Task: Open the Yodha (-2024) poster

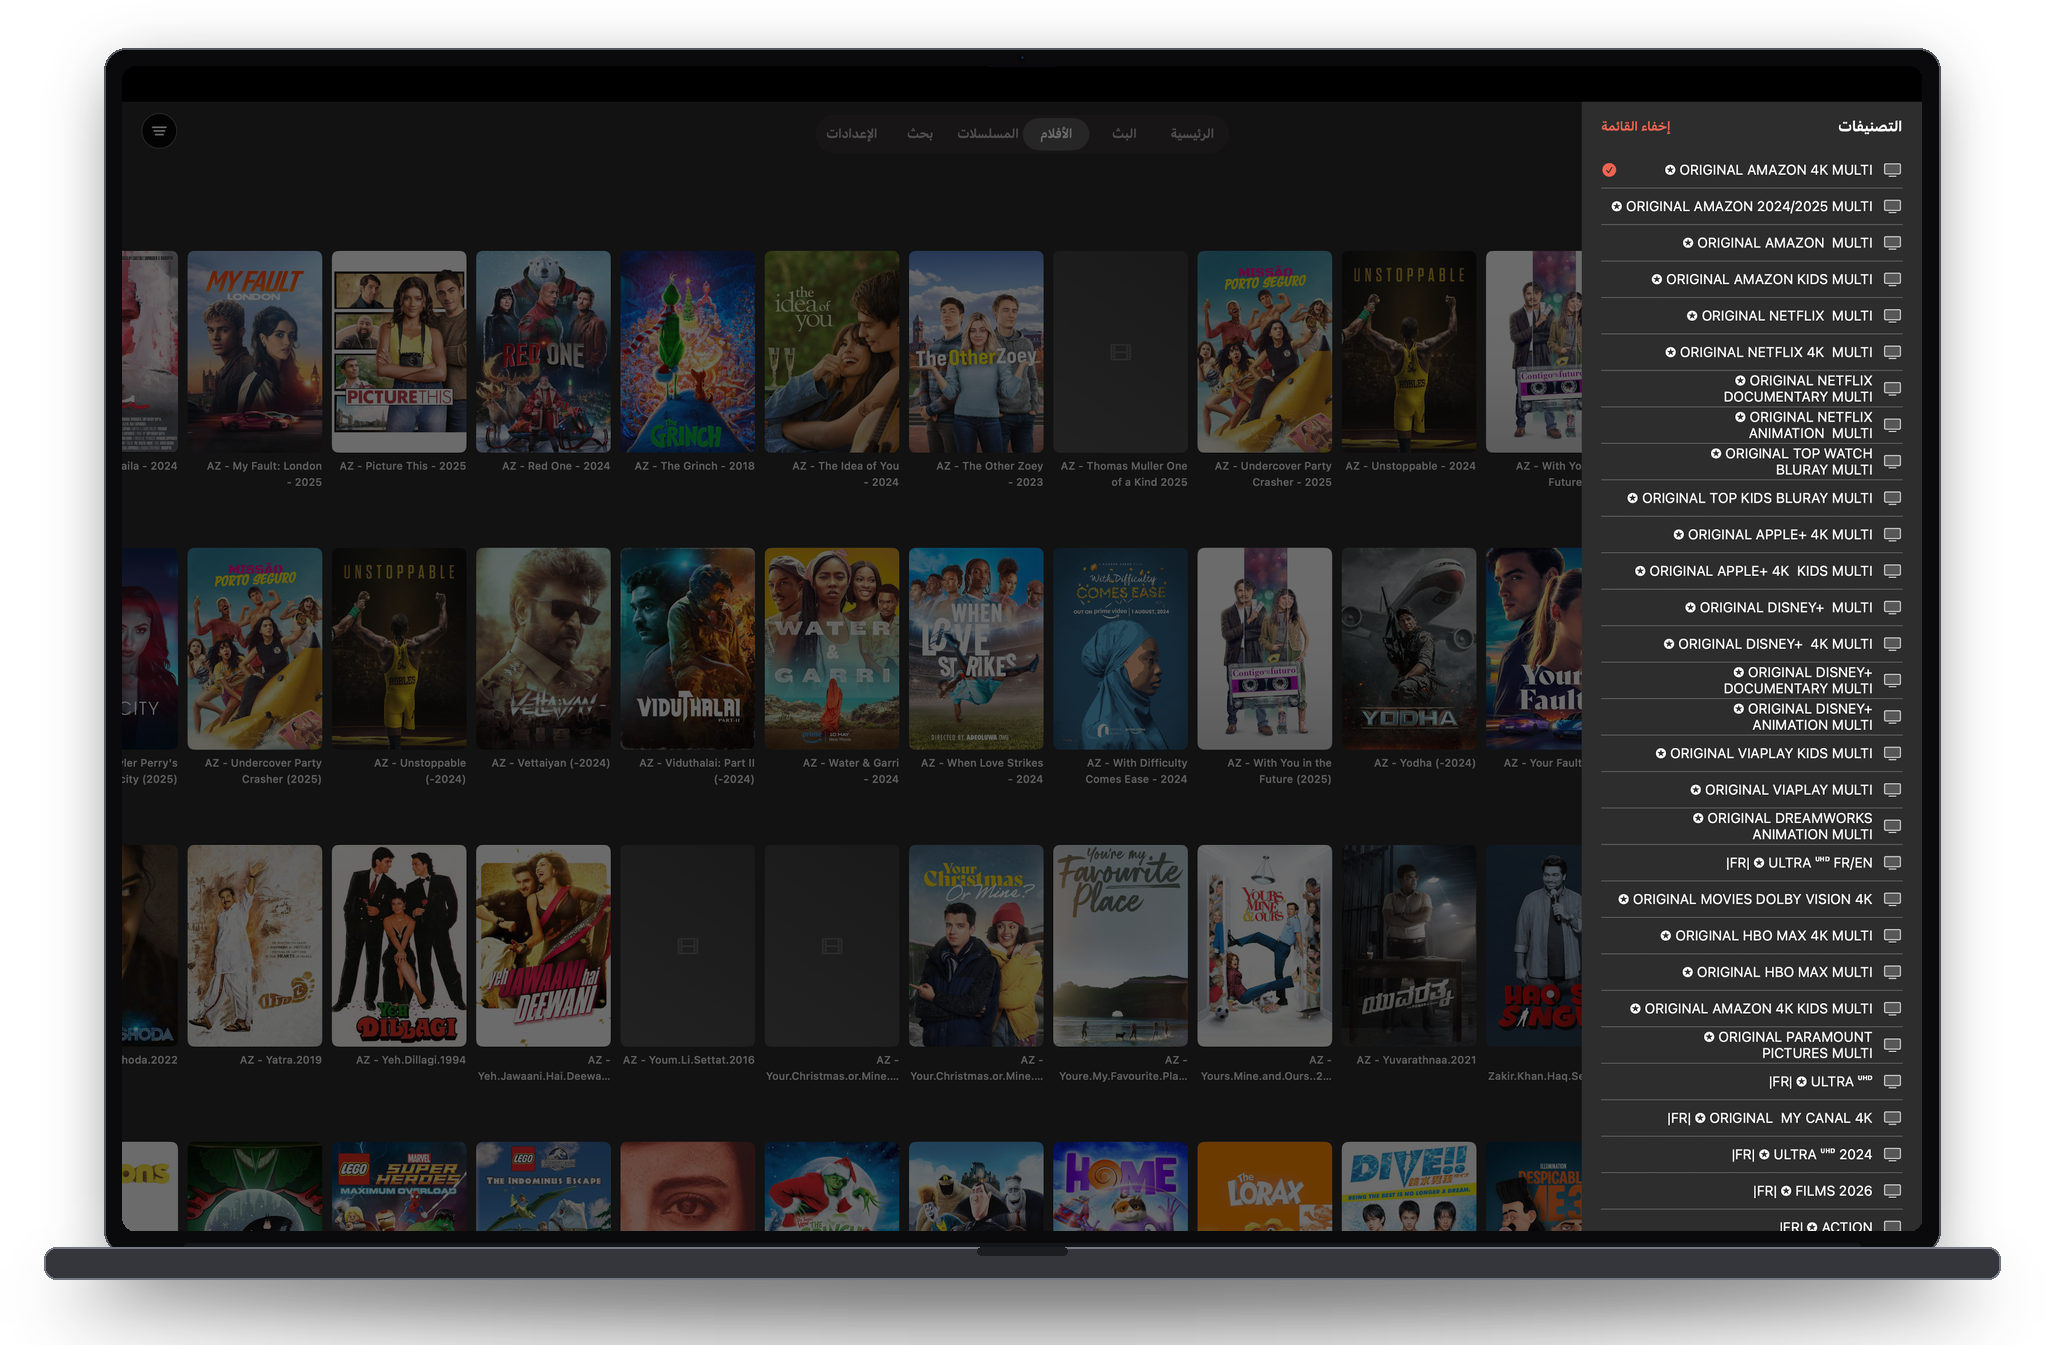Action: [x=1409, y=648]
